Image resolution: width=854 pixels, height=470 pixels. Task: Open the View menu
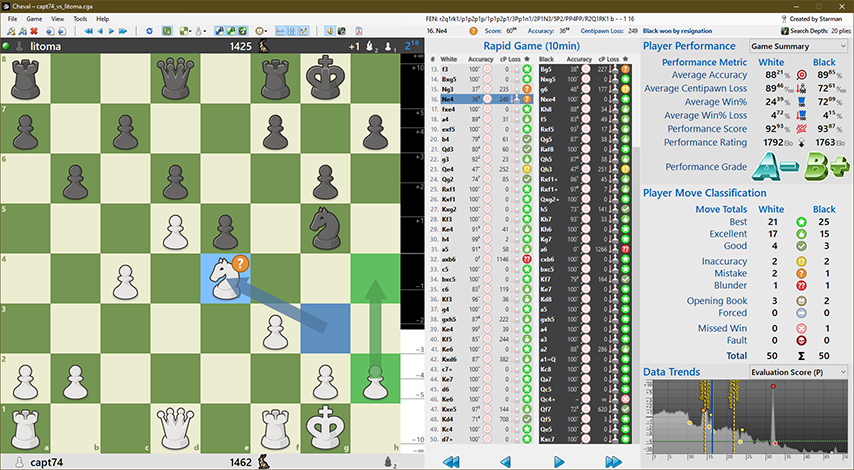click(56, 19)
